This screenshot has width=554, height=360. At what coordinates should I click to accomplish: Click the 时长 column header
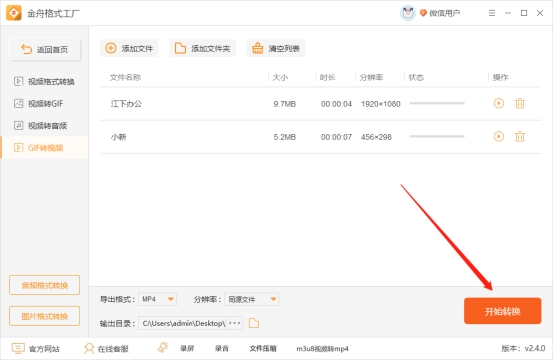(328, 77)
